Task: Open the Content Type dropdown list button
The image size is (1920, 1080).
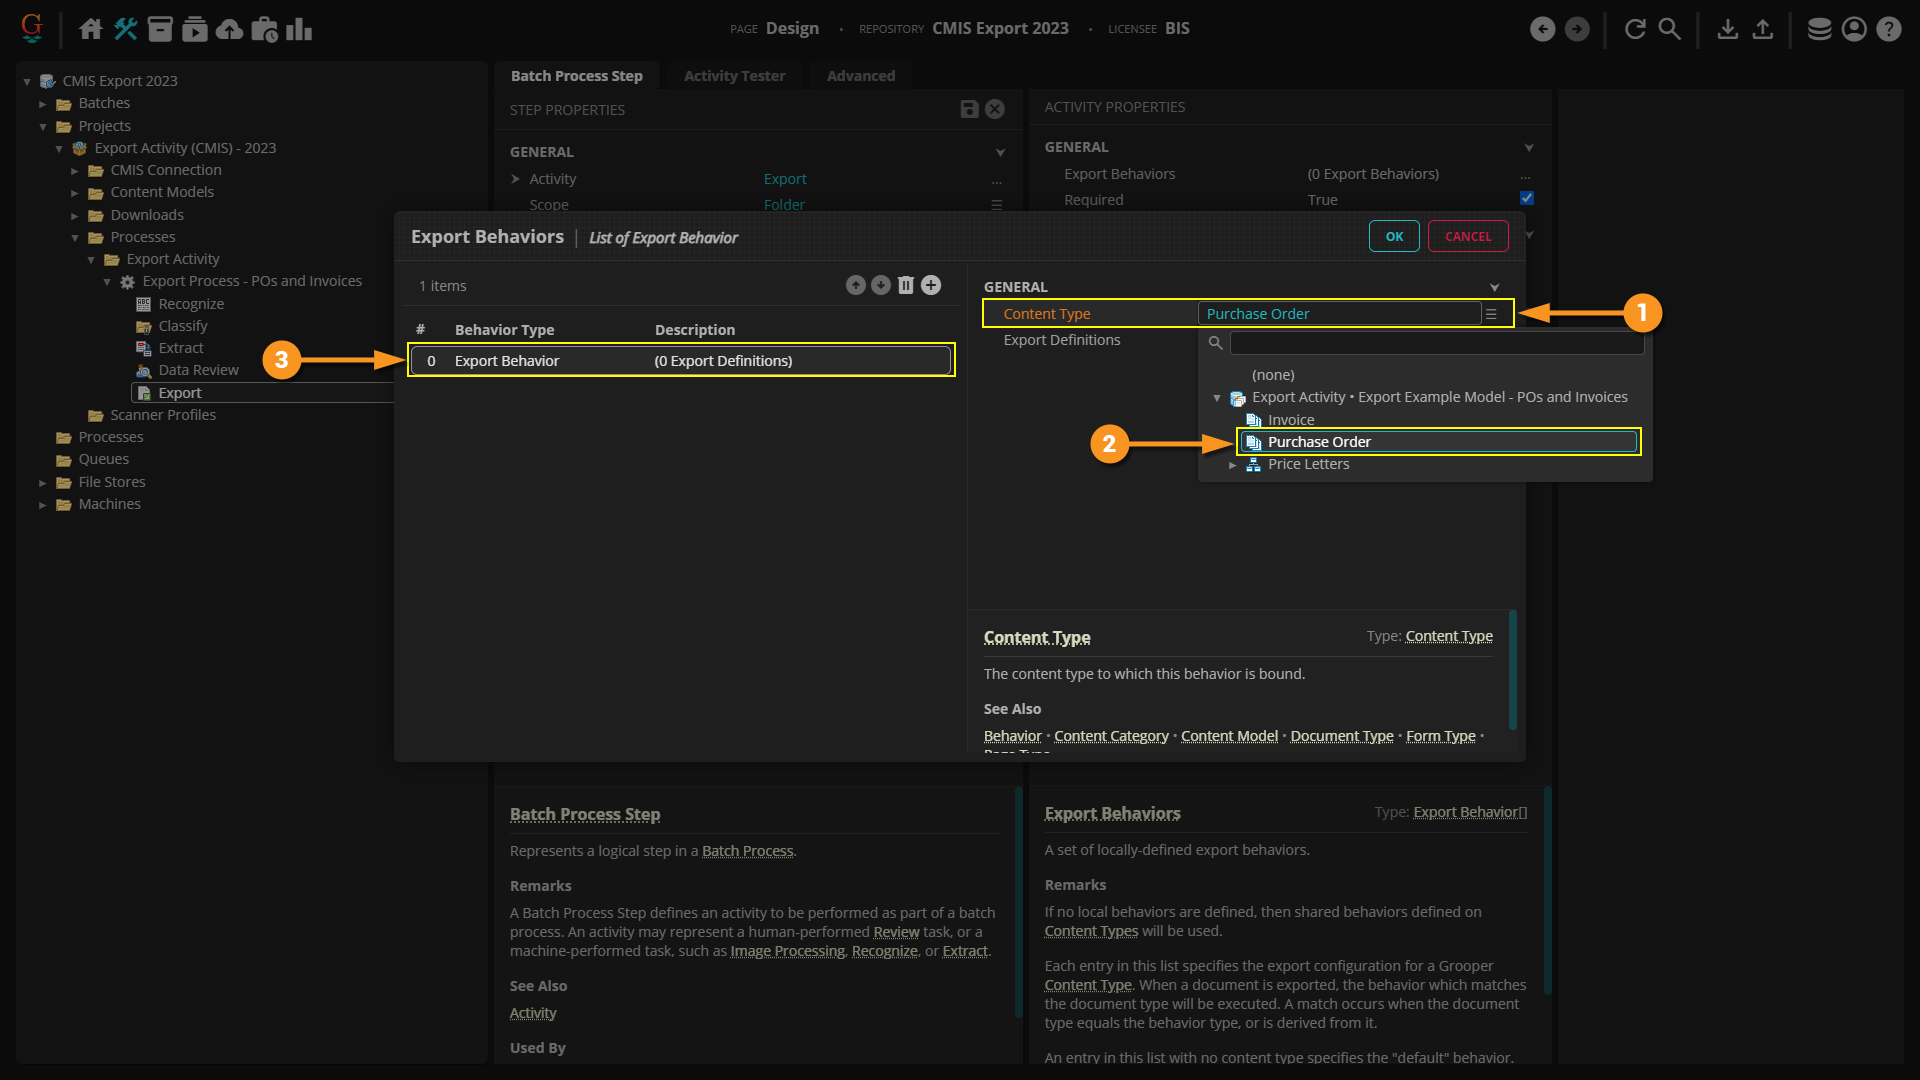Action: point(1491,314)
